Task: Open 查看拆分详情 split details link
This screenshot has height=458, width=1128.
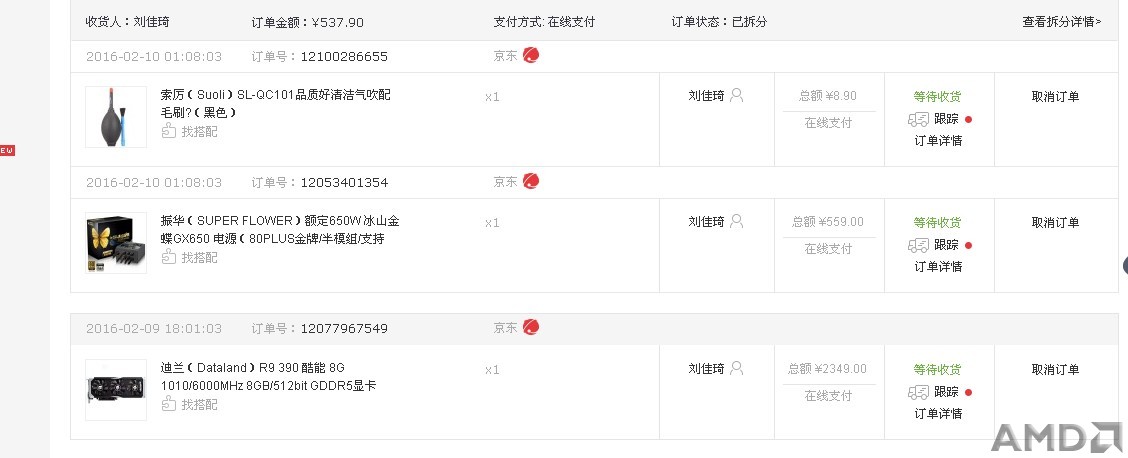Action: [x=1062, y=22]
